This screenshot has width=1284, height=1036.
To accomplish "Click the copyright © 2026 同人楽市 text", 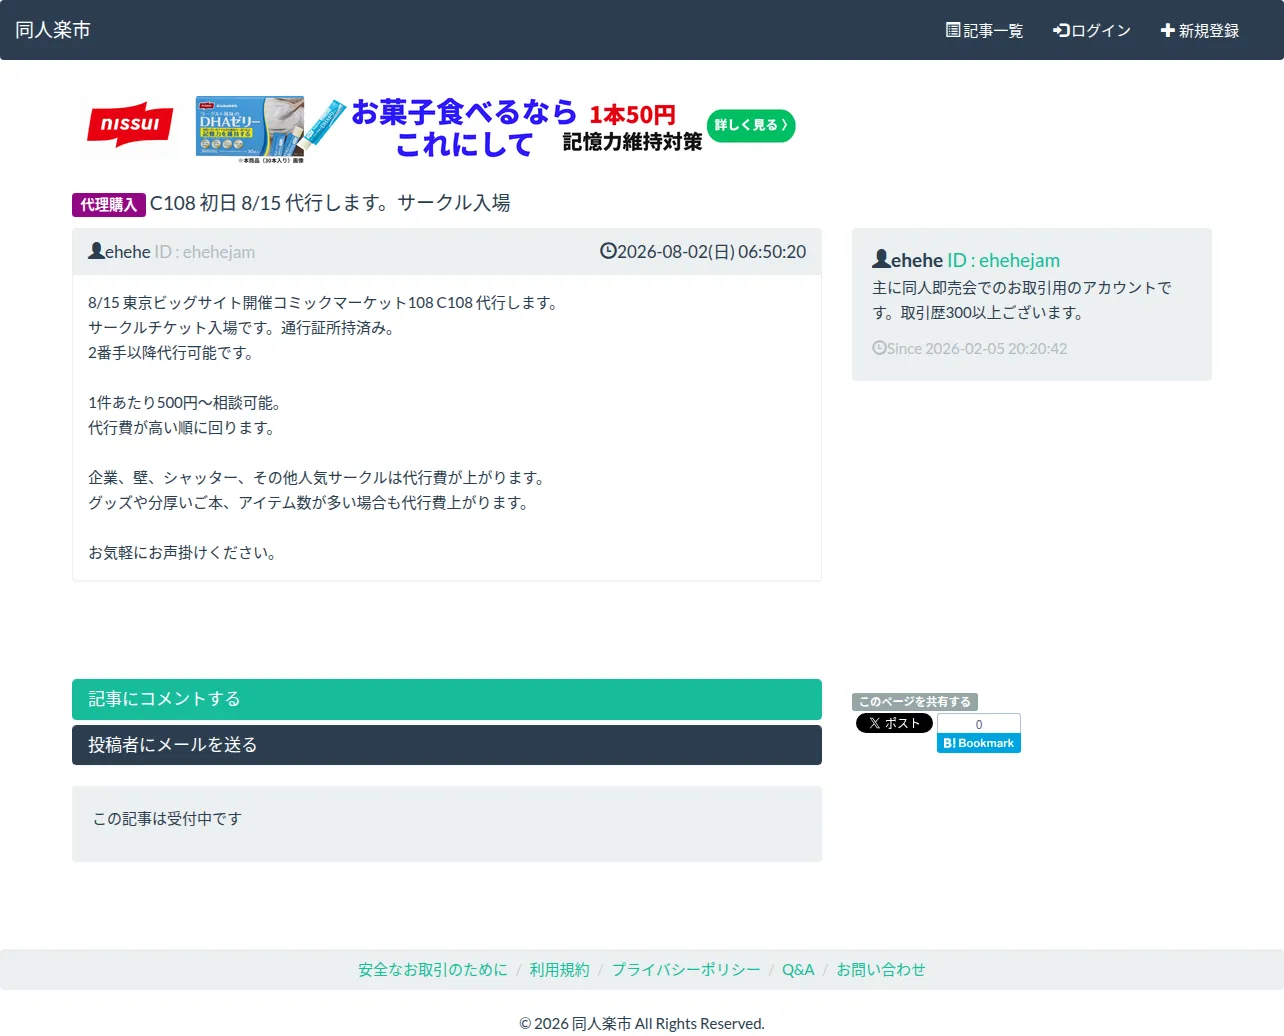I will (x=642, y=1023).
